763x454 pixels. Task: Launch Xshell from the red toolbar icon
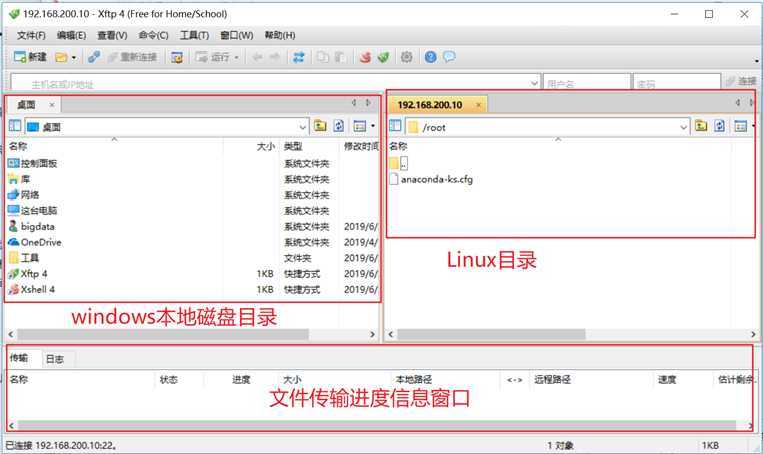click(365, 57)
